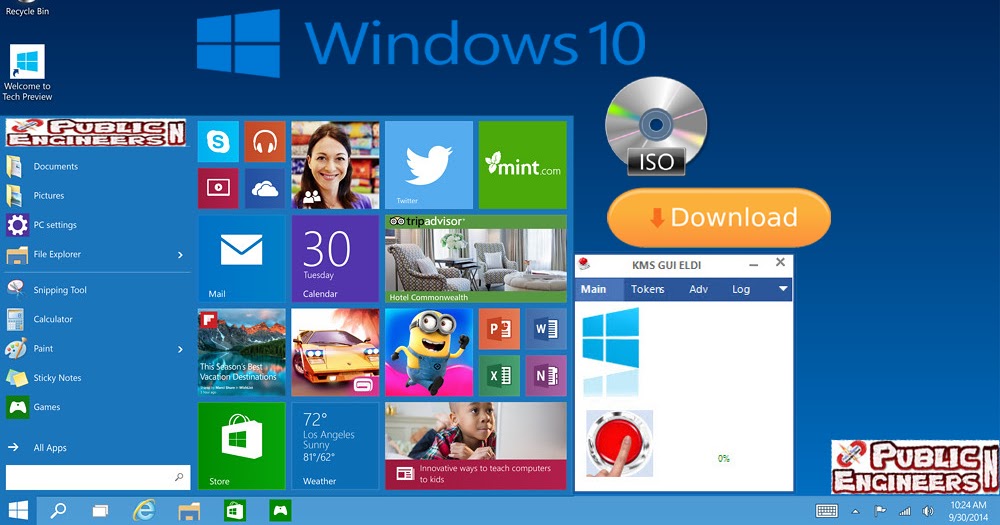The image size is (1000, 525).
Task: Select Main tab in KMS GUI ELDI
Action: pos(593,289)
